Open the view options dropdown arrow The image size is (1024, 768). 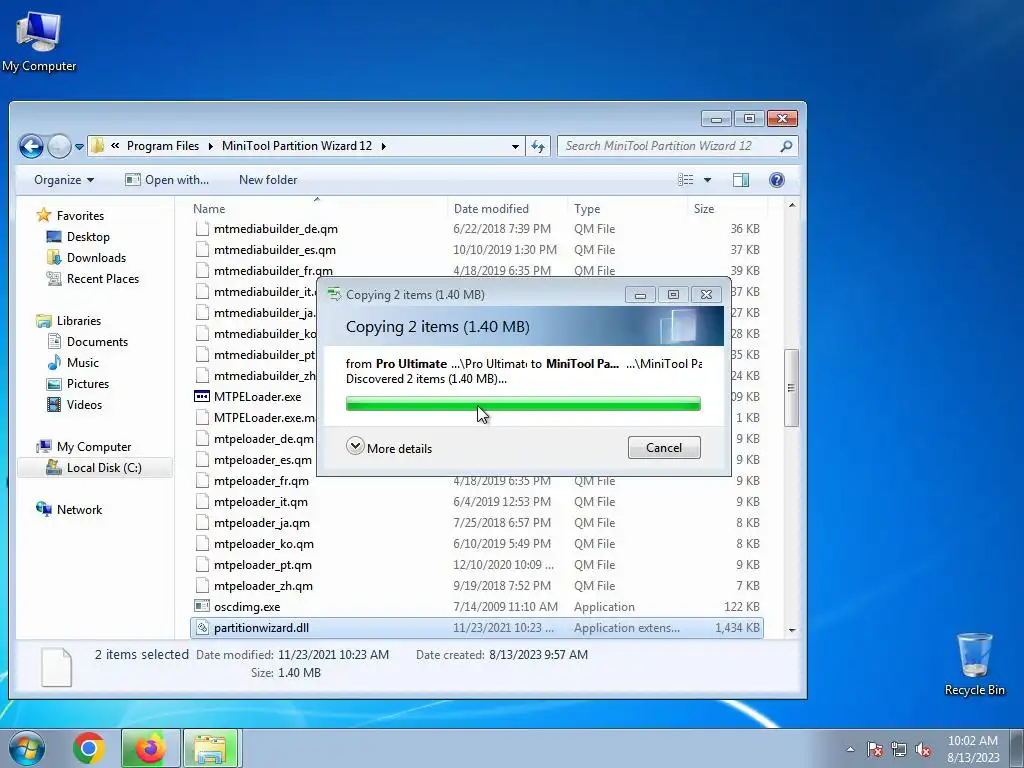point(707,180)
